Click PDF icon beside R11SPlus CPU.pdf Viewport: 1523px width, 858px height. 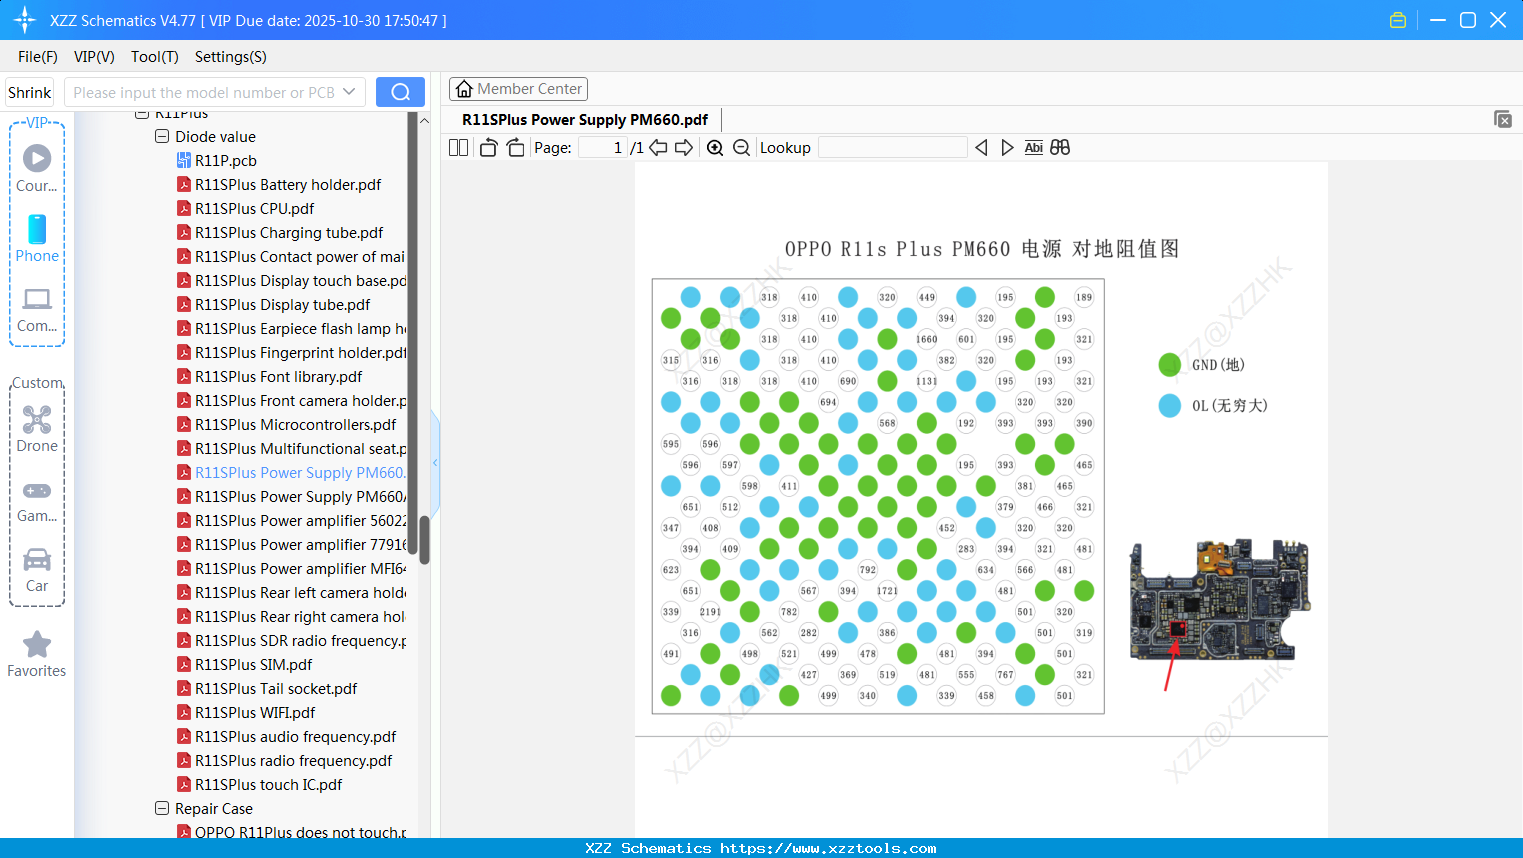click(184, 208)
